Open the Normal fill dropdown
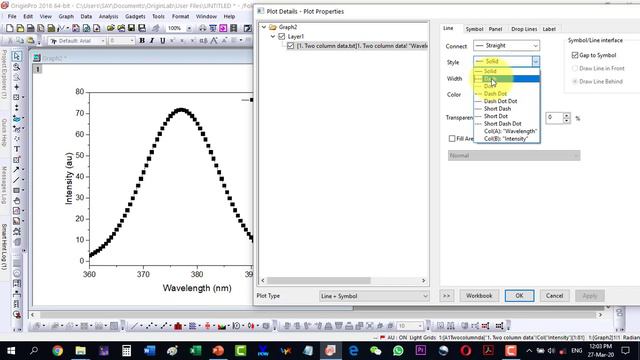The width and height of the screenshot is (640, 360). tap(514, 156)
